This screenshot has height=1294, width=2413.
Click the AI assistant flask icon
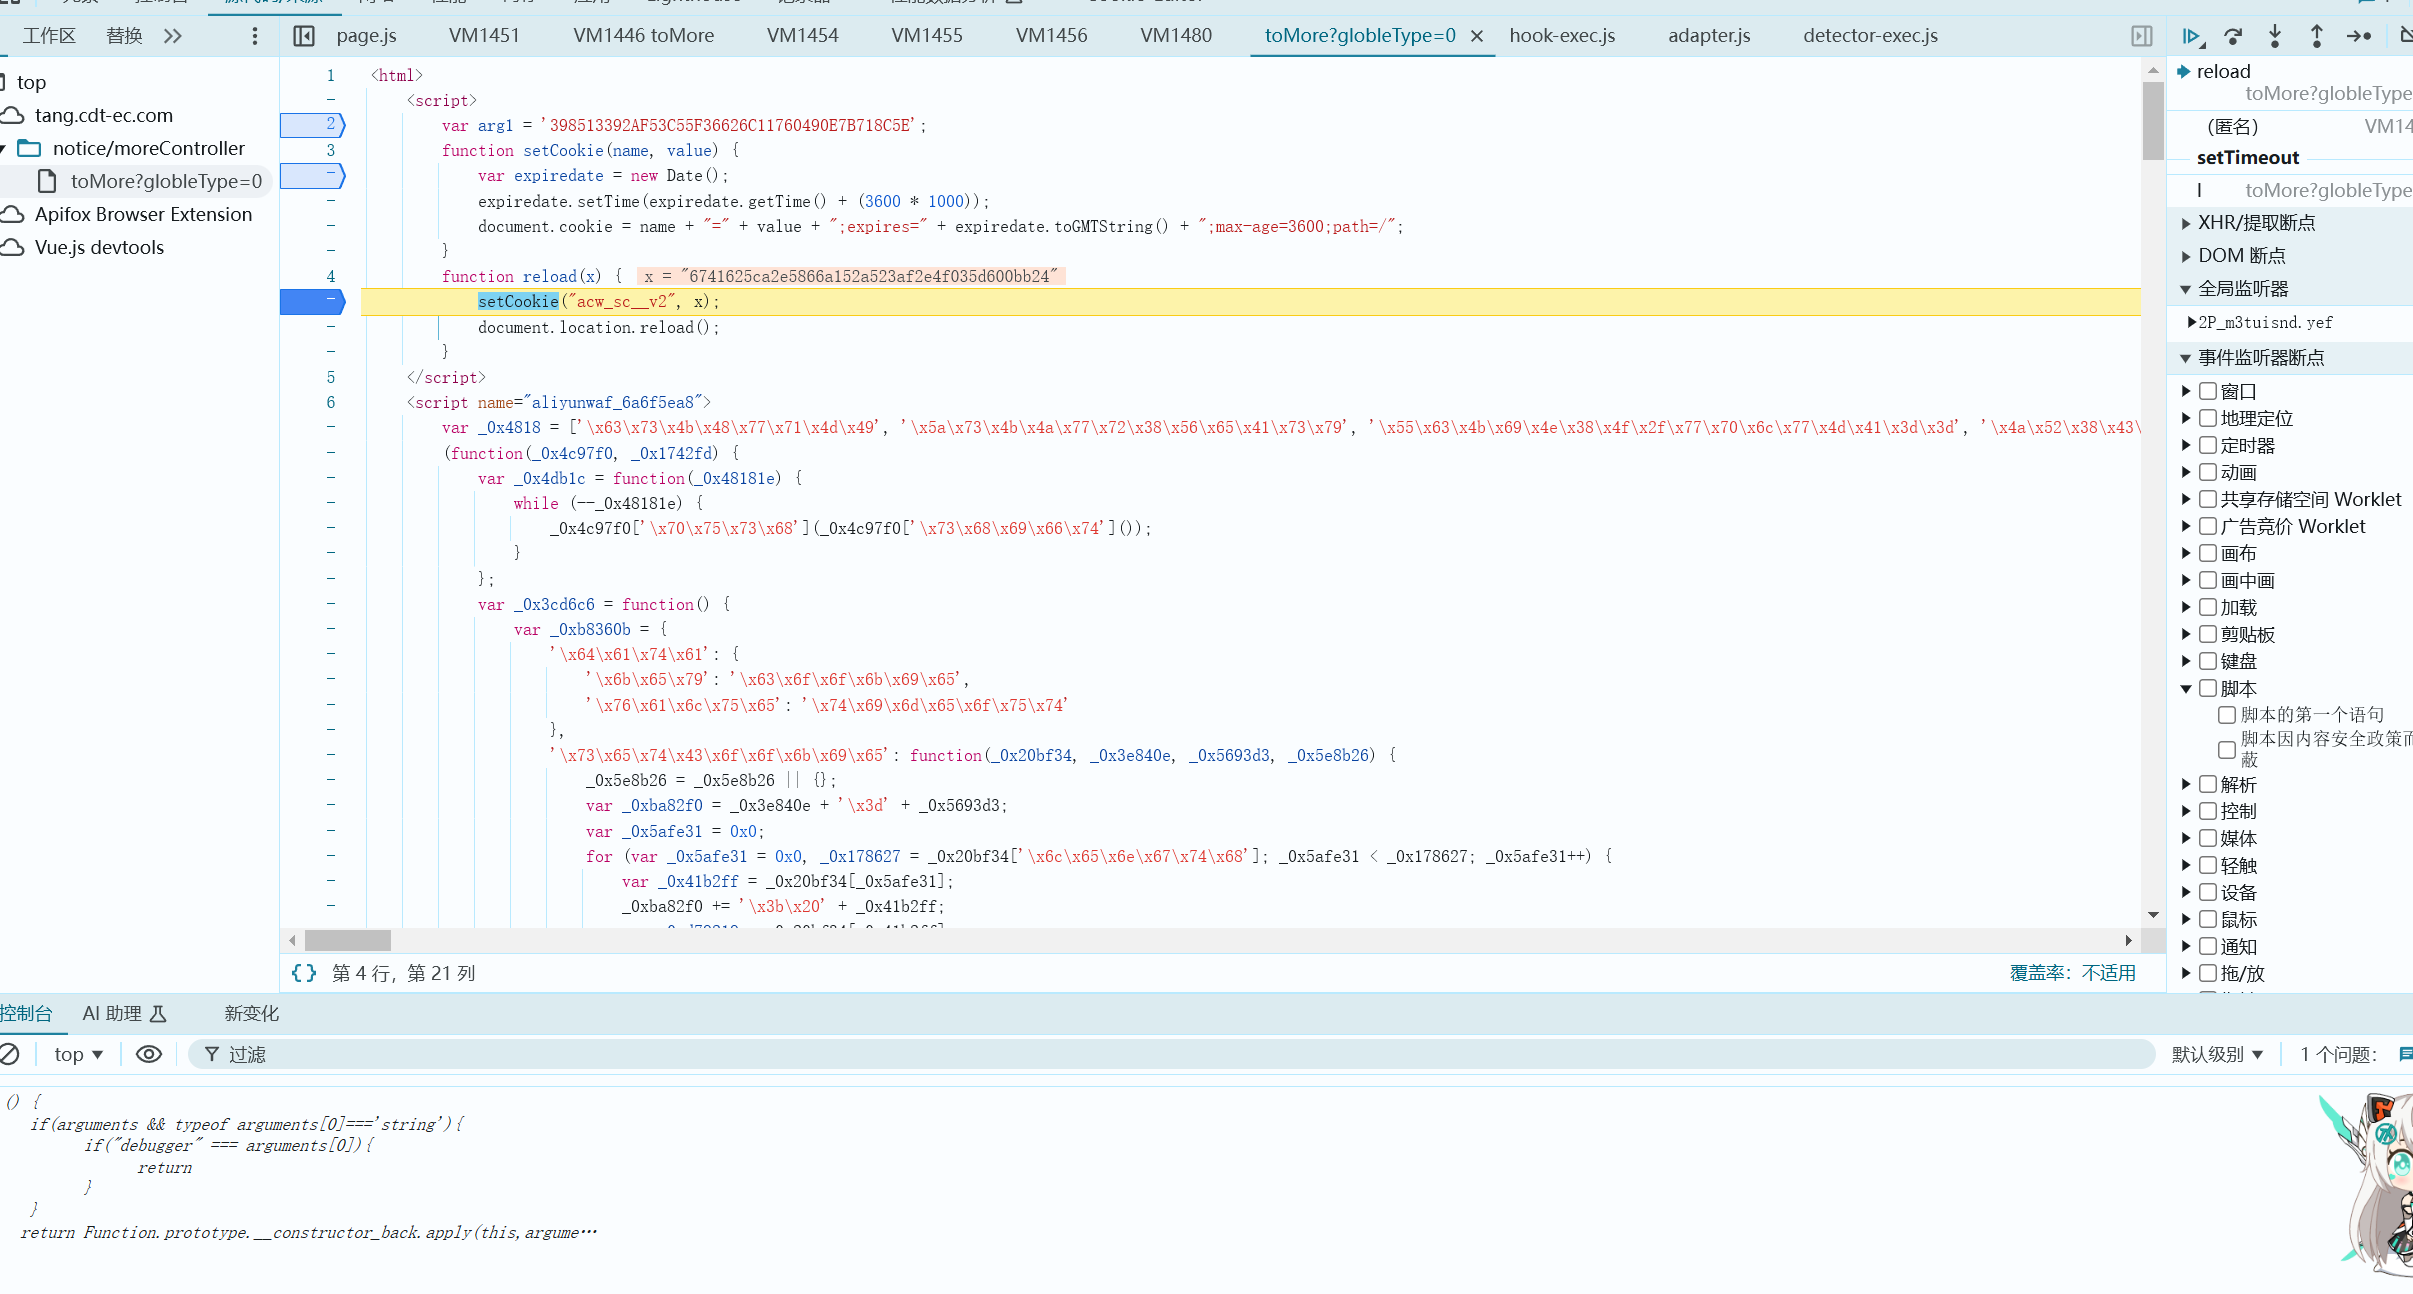(158, 1014)
